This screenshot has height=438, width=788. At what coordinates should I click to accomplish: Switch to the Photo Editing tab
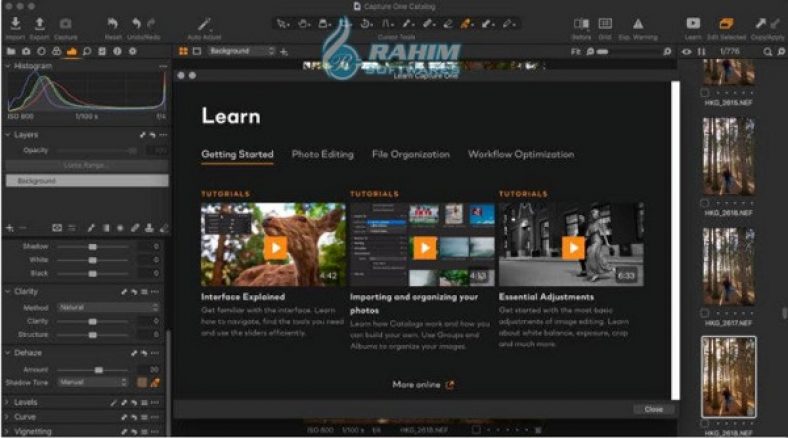coord(323,154)
